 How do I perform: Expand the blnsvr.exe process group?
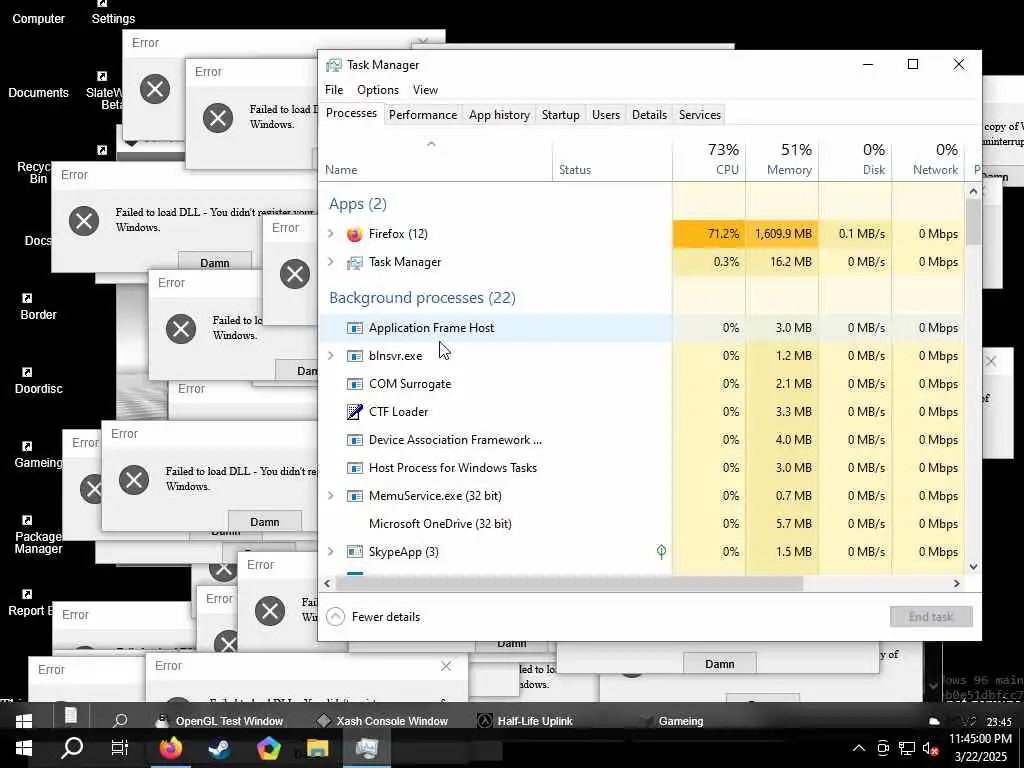coord(330,356)
